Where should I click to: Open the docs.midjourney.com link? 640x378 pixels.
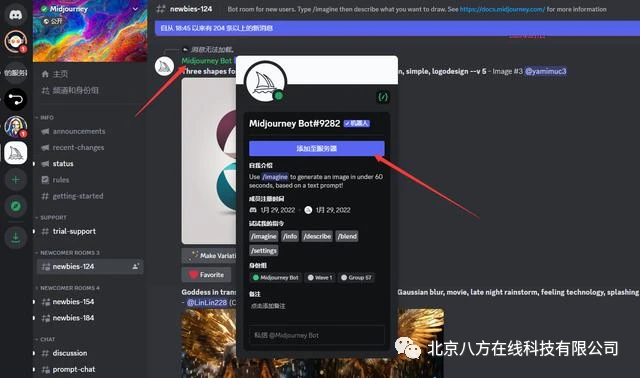coord(502,9)
